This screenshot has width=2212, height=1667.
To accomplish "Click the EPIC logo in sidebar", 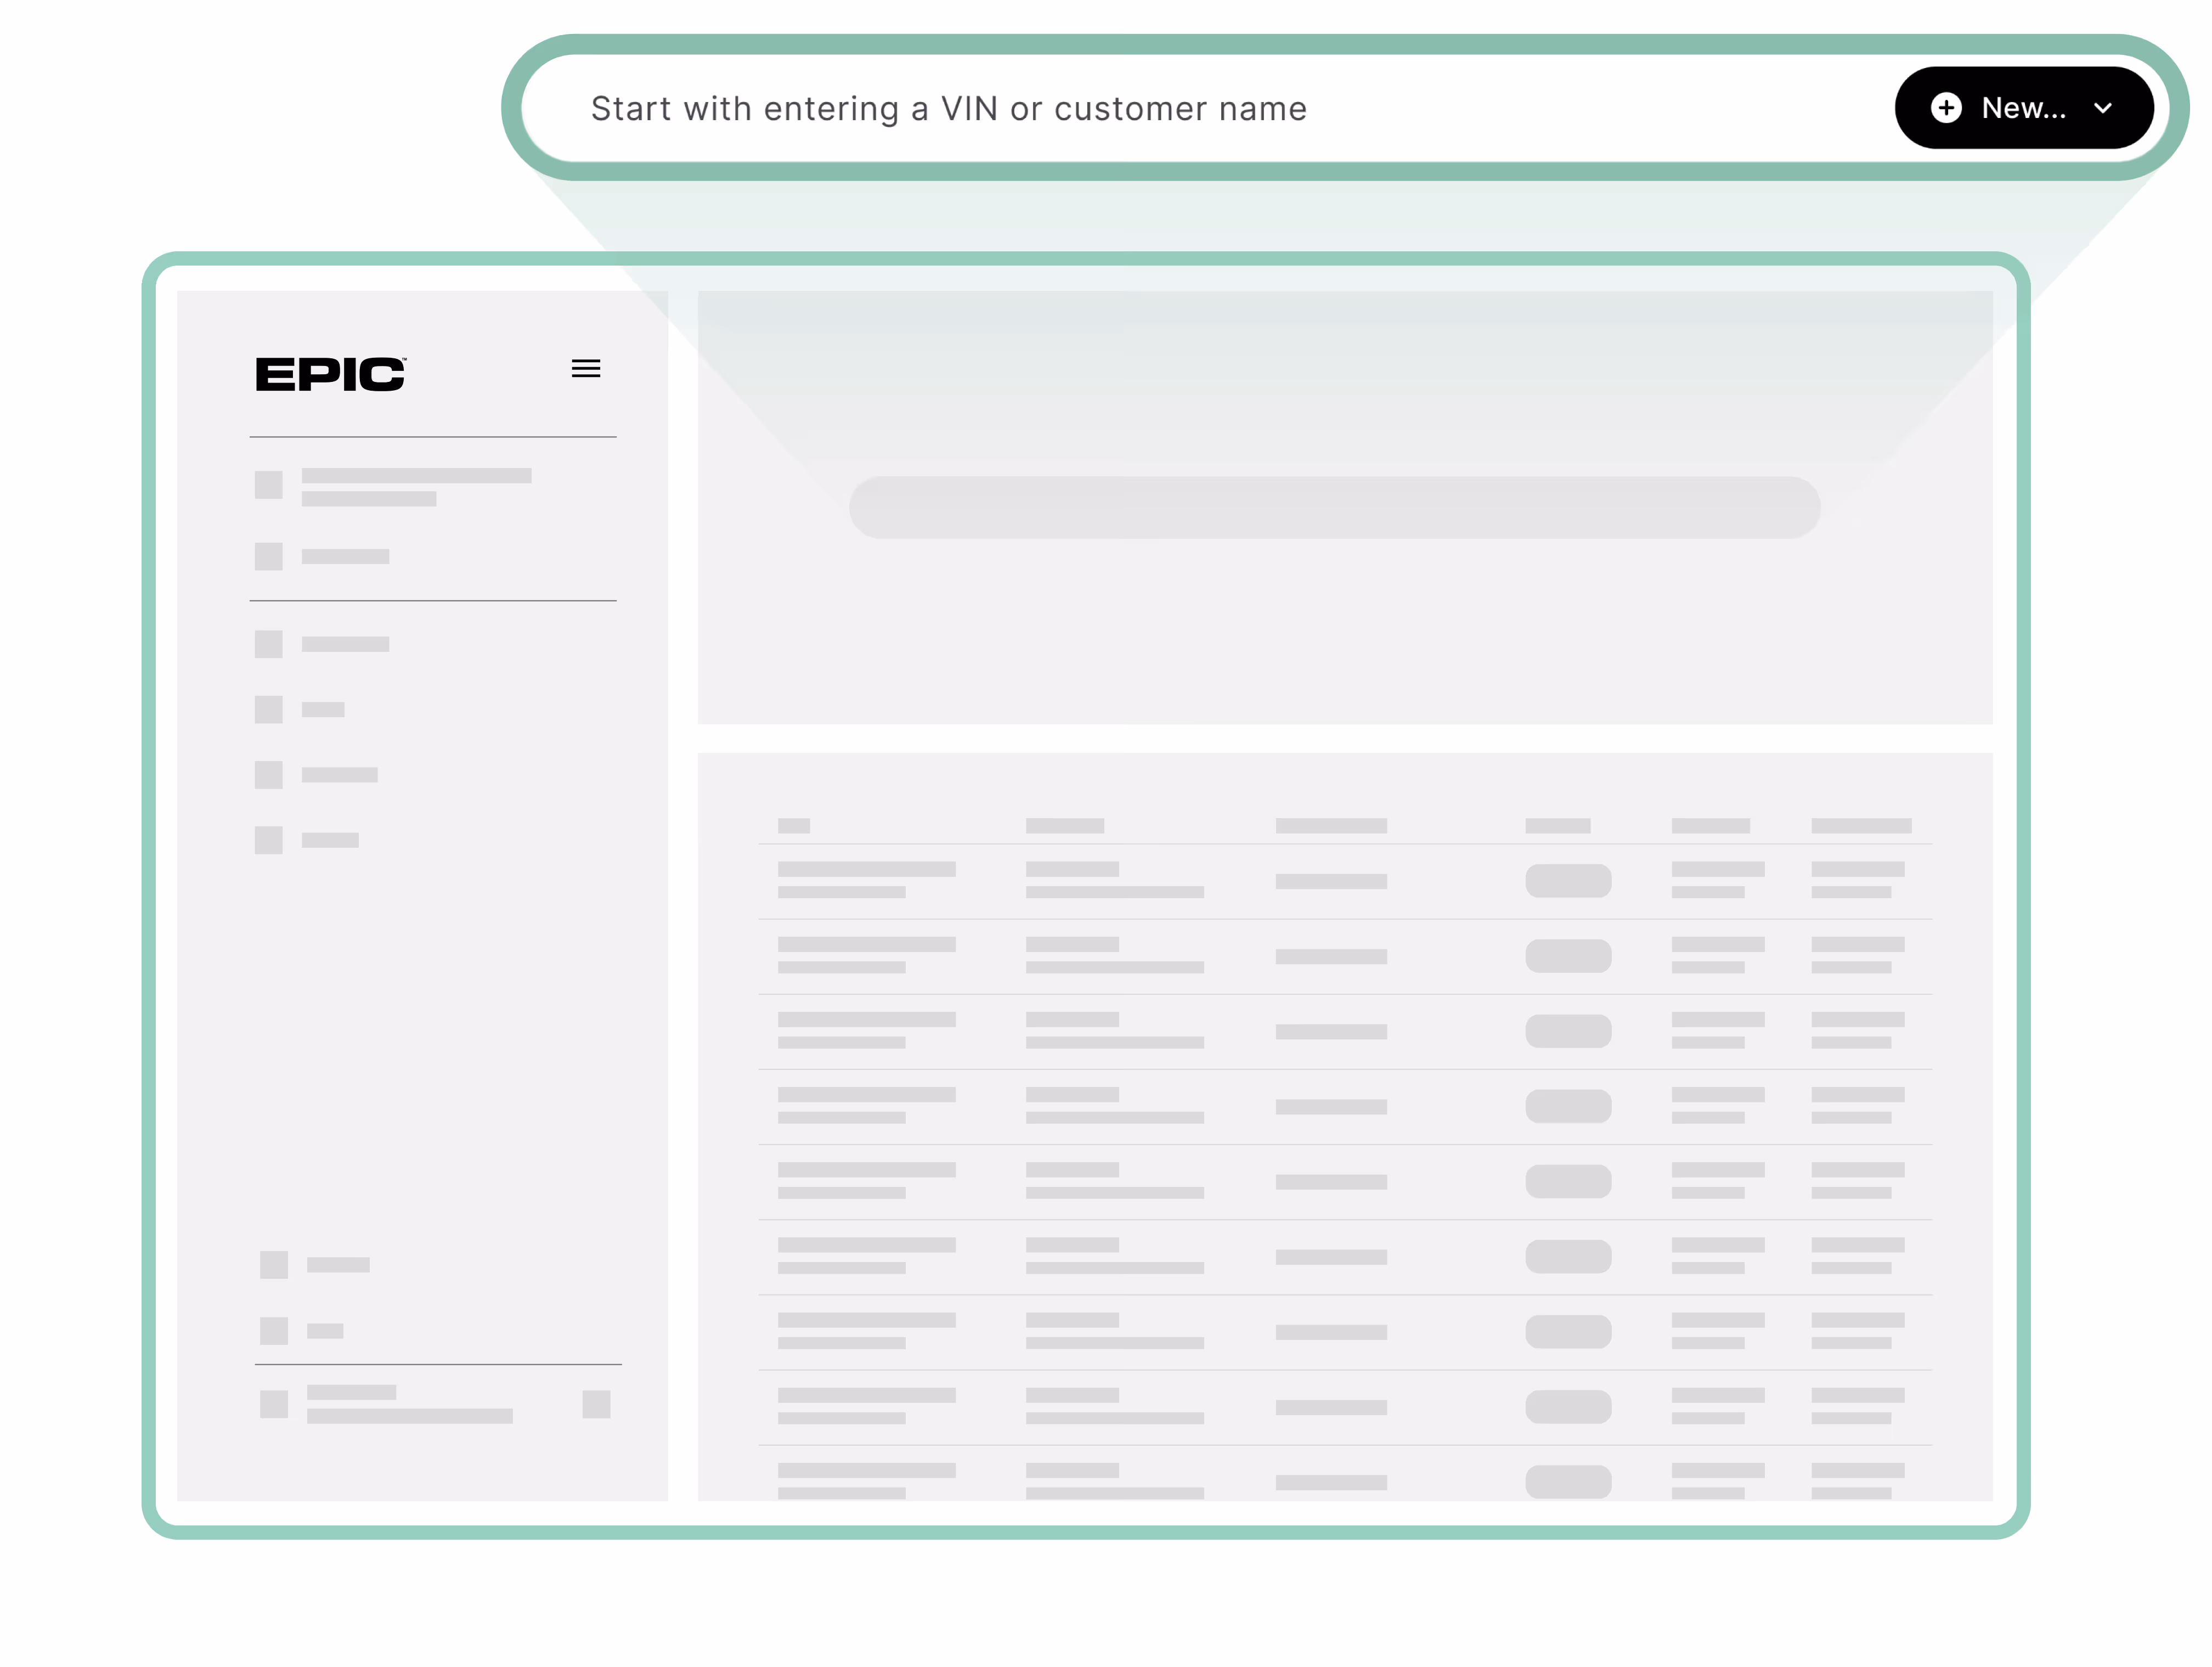I will tap(331, 375).
